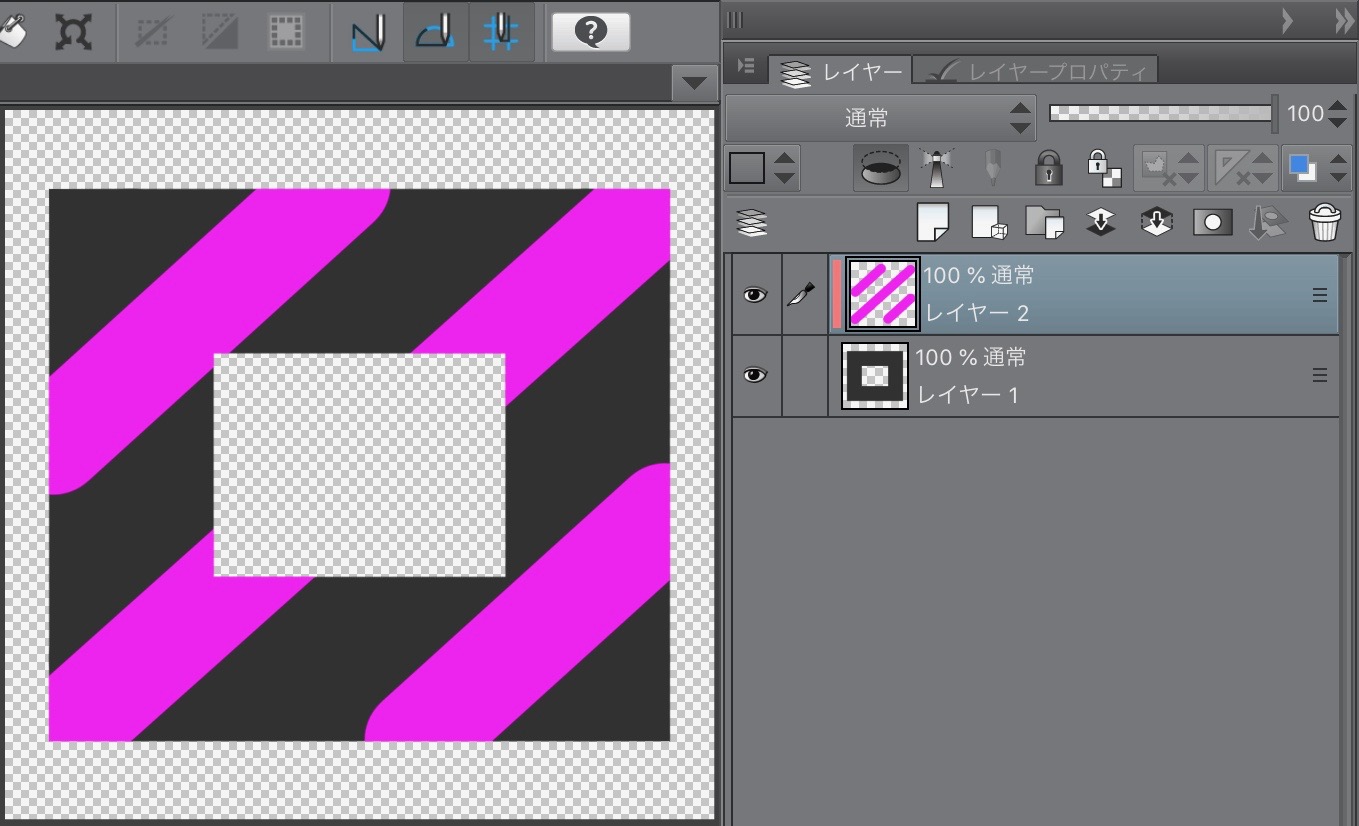Open the レイヤー 2 row menu handle
This screenshot has height=826, width=1359.
[1319, 295]
